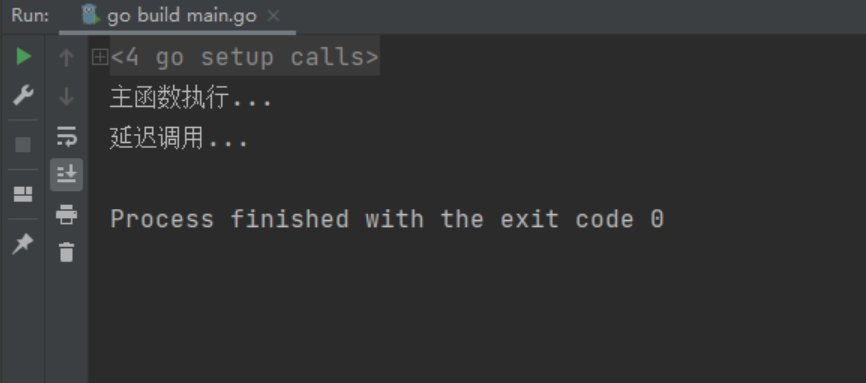866x383 pixels.
Task: Click the 'Run:' panel label
Action: [x=30, y=15]
